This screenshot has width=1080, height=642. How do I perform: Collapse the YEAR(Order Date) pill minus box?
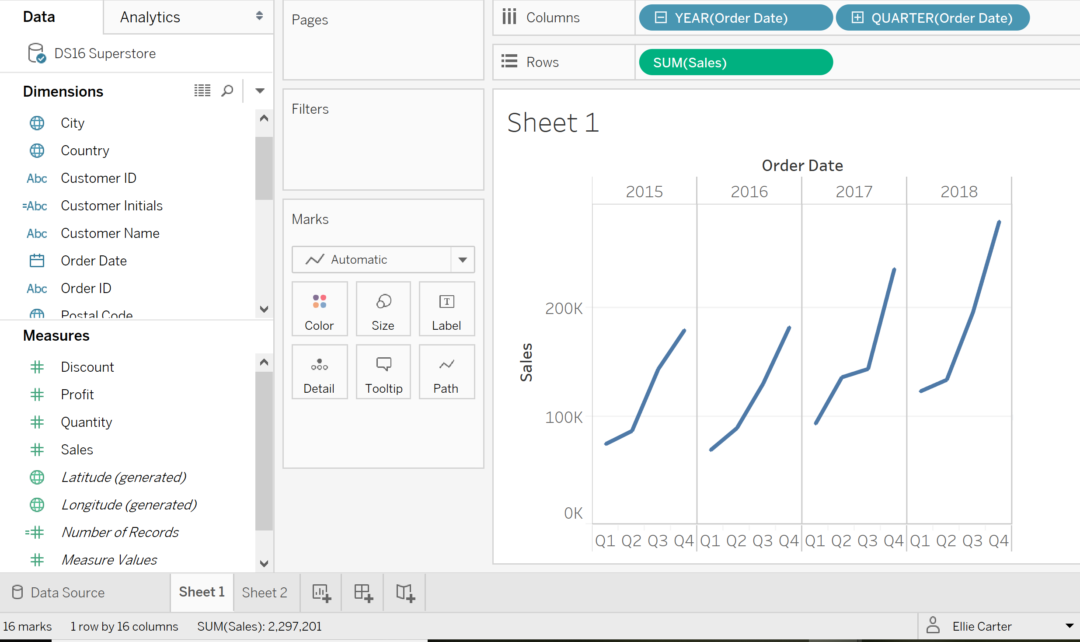661,18
